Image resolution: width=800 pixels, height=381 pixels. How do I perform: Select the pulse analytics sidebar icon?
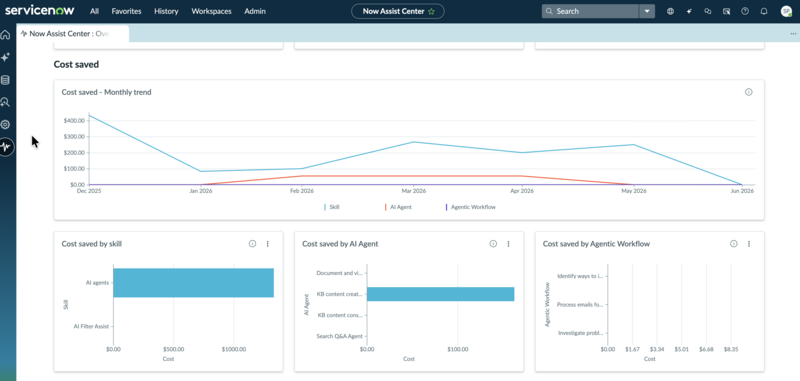click(6, 147)
